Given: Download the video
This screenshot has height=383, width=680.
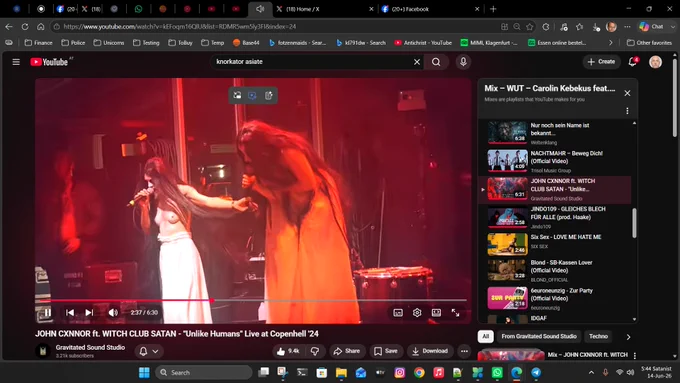Looking at the screenshot, I should click(x=430, y=351).
